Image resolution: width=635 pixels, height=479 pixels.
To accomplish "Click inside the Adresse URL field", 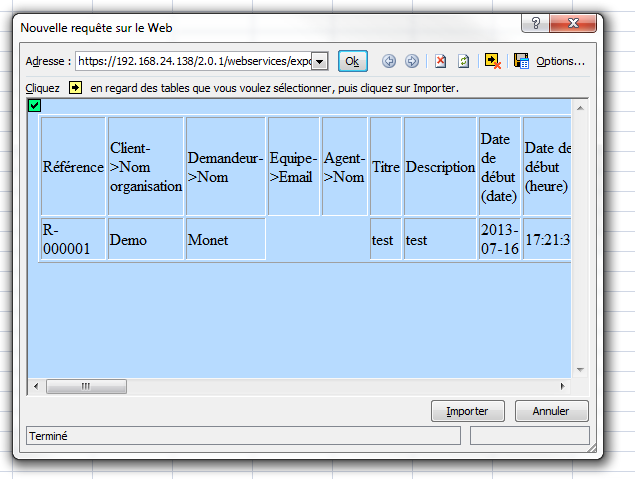I will click(194, 62).
